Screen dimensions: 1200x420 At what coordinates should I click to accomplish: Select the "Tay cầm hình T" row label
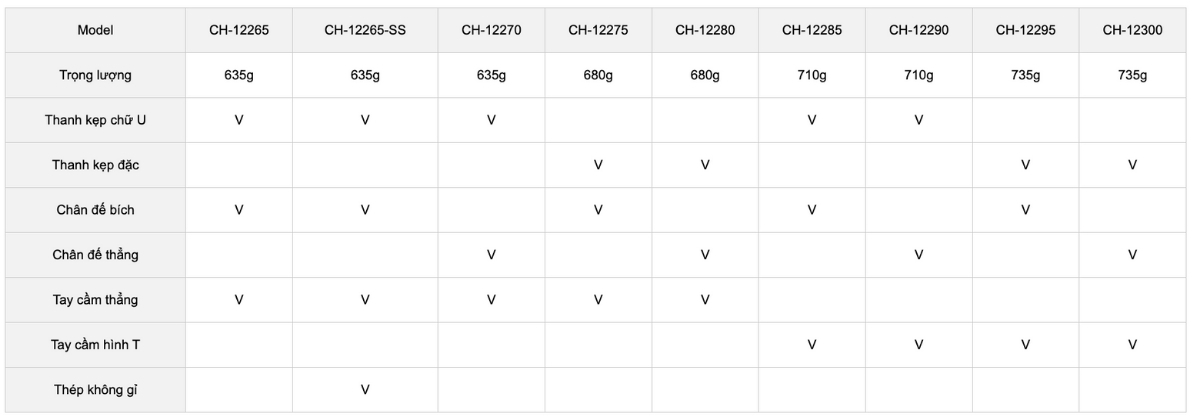pyautogui.click(x=95, y=345)
